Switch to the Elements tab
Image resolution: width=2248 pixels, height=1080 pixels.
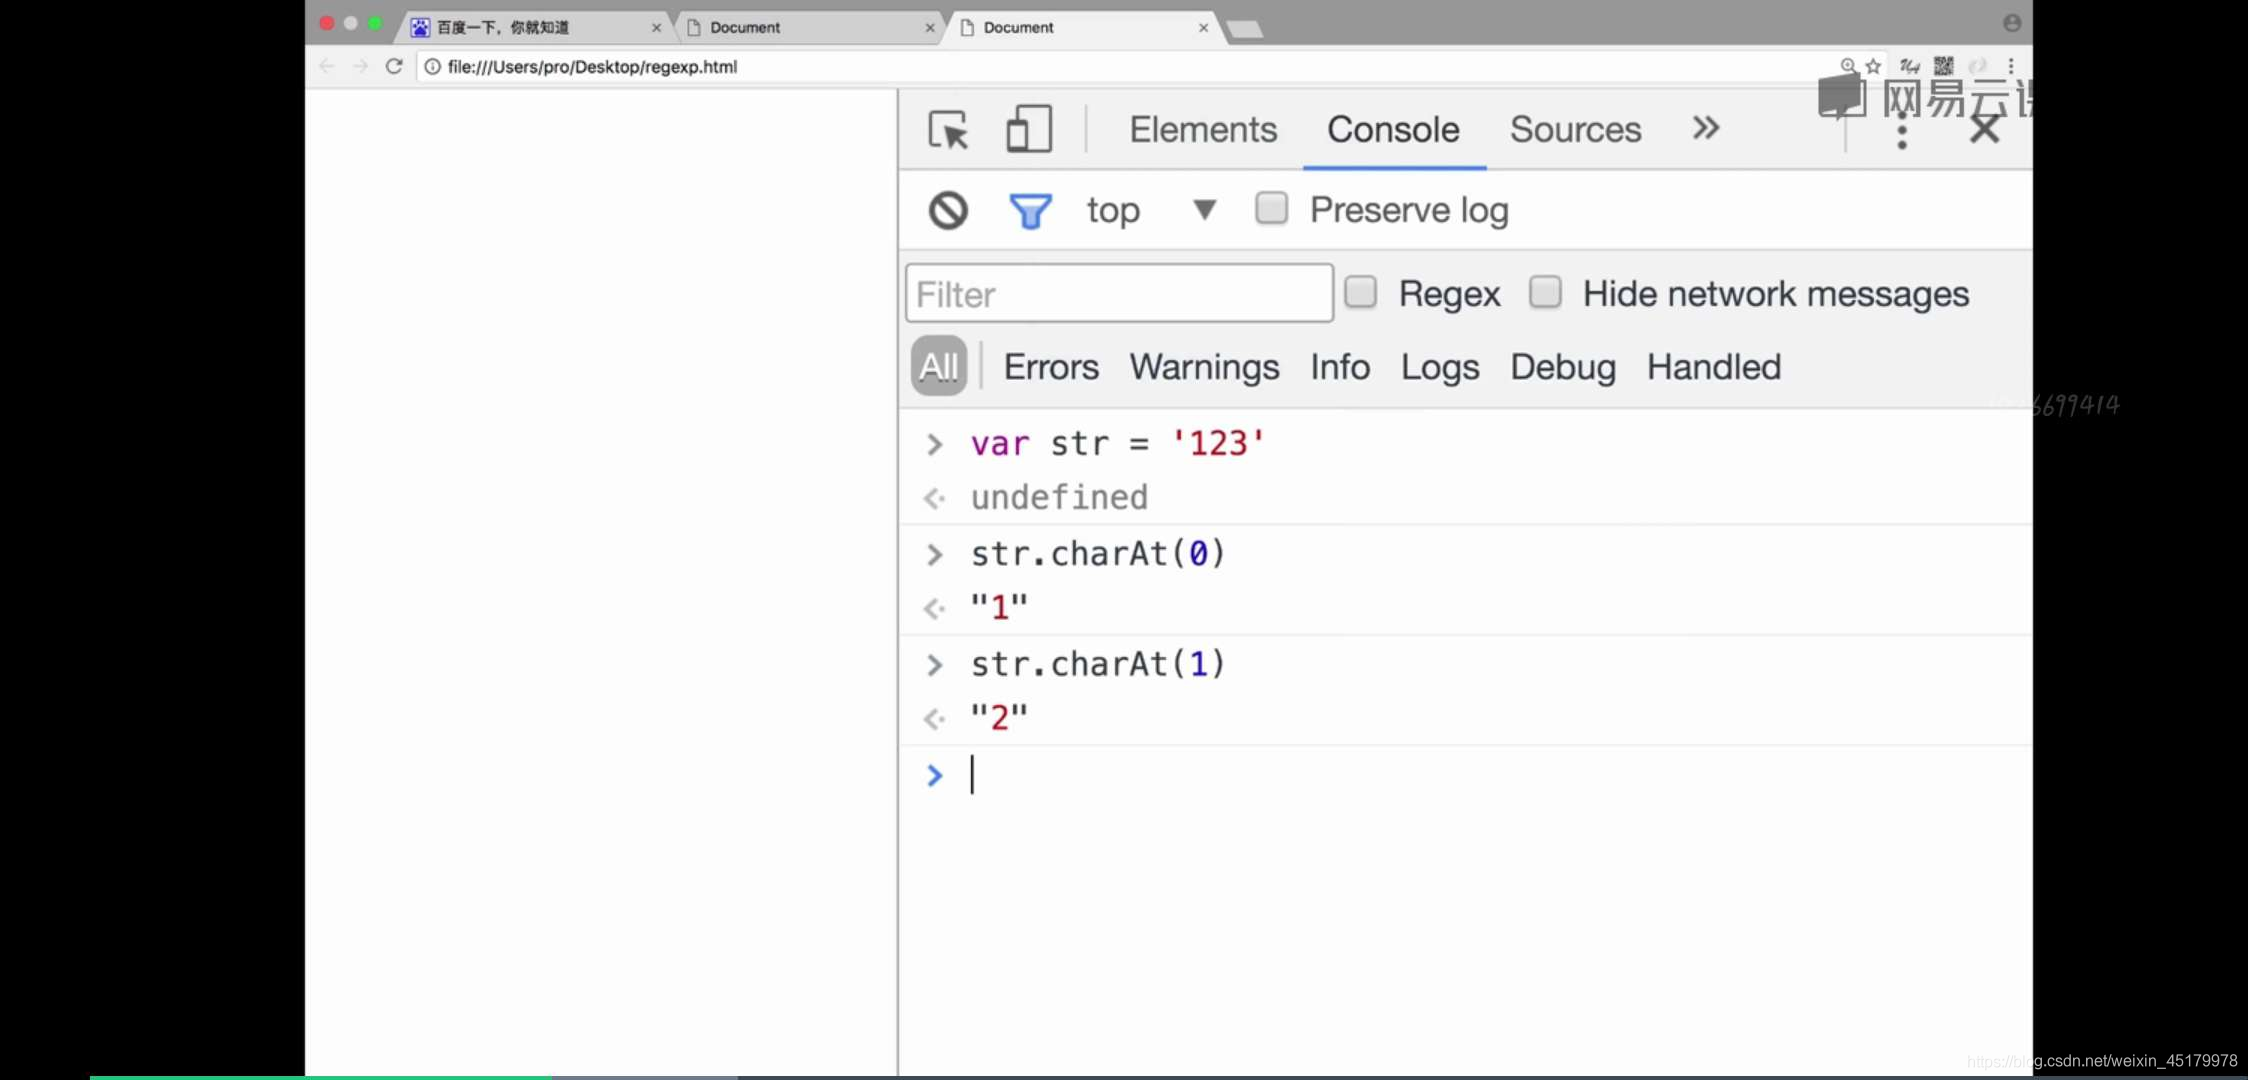pyautogui.click(x=1203, y=130)
